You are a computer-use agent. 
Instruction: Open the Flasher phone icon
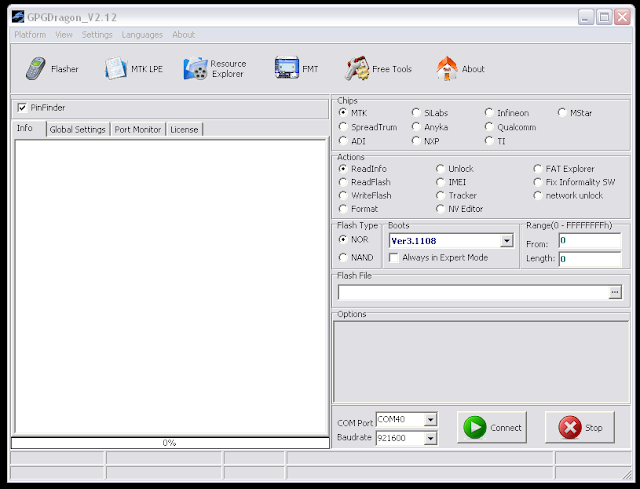(36, 69)
